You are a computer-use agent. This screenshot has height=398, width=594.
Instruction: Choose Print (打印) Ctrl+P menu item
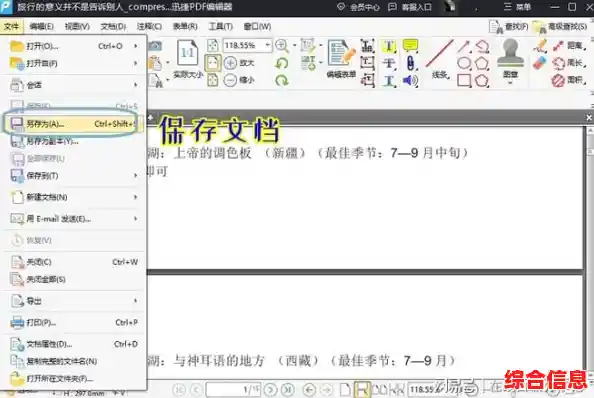click(x=73, y=323)
